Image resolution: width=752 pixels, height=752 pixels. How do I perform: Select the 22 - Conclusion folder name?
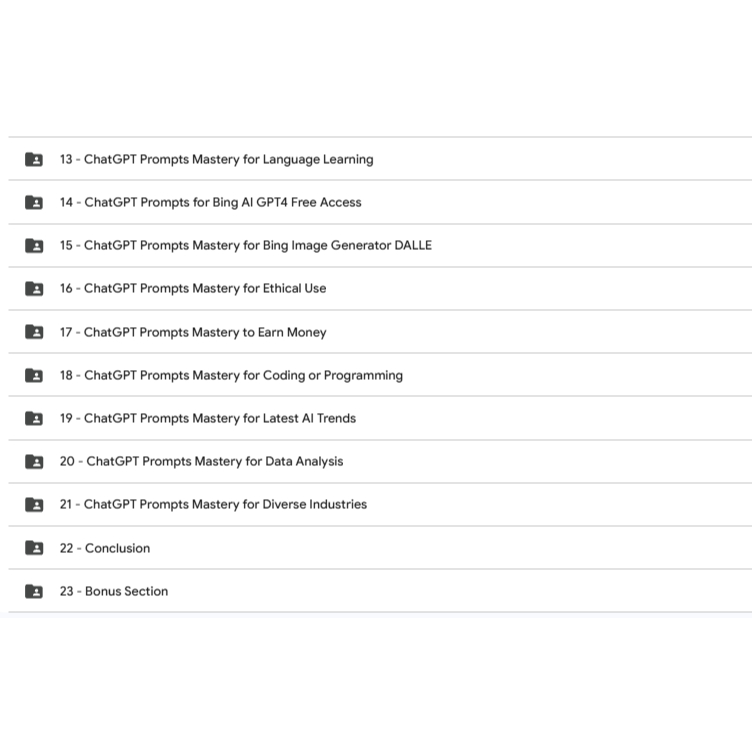(x=104, y=548)
